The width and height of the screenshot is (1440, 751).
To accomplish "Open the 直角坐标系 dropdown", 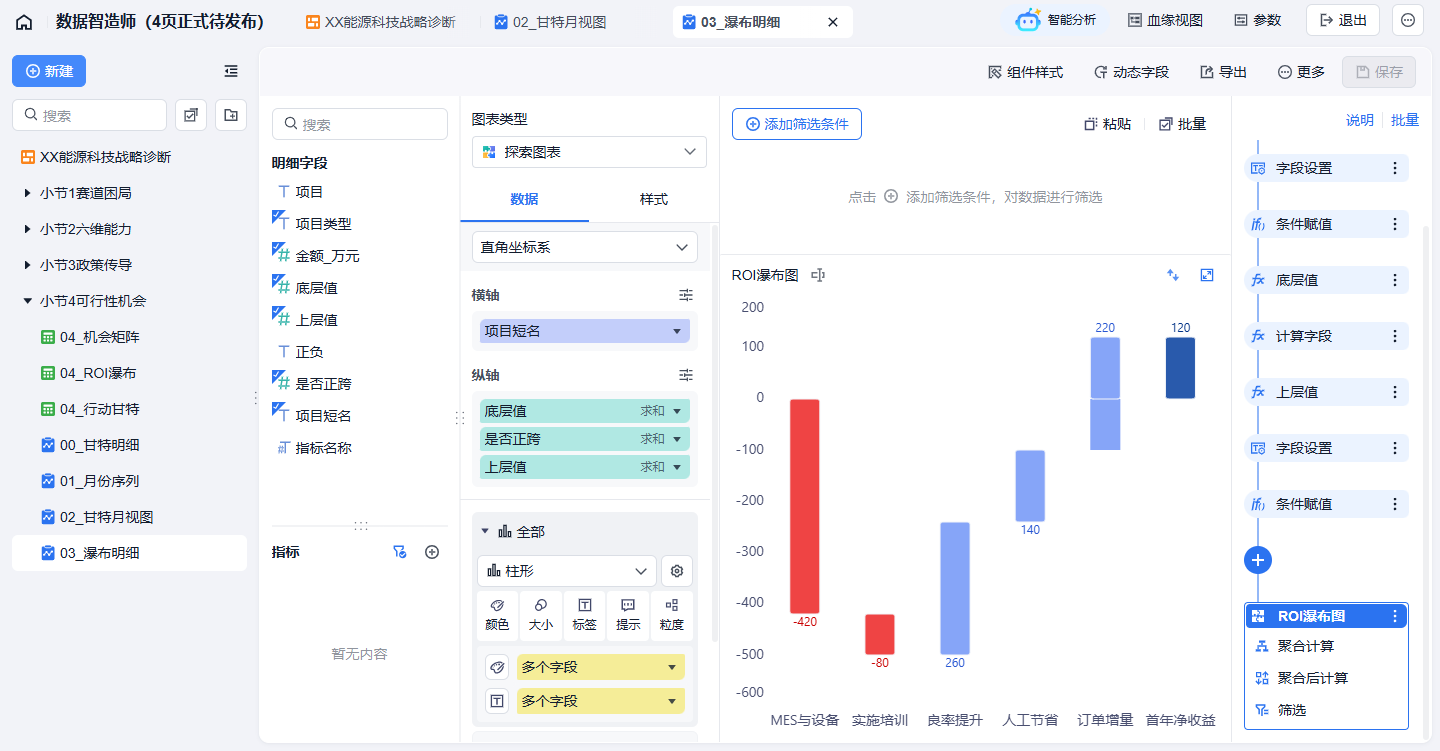I will [x=585, y=247].
